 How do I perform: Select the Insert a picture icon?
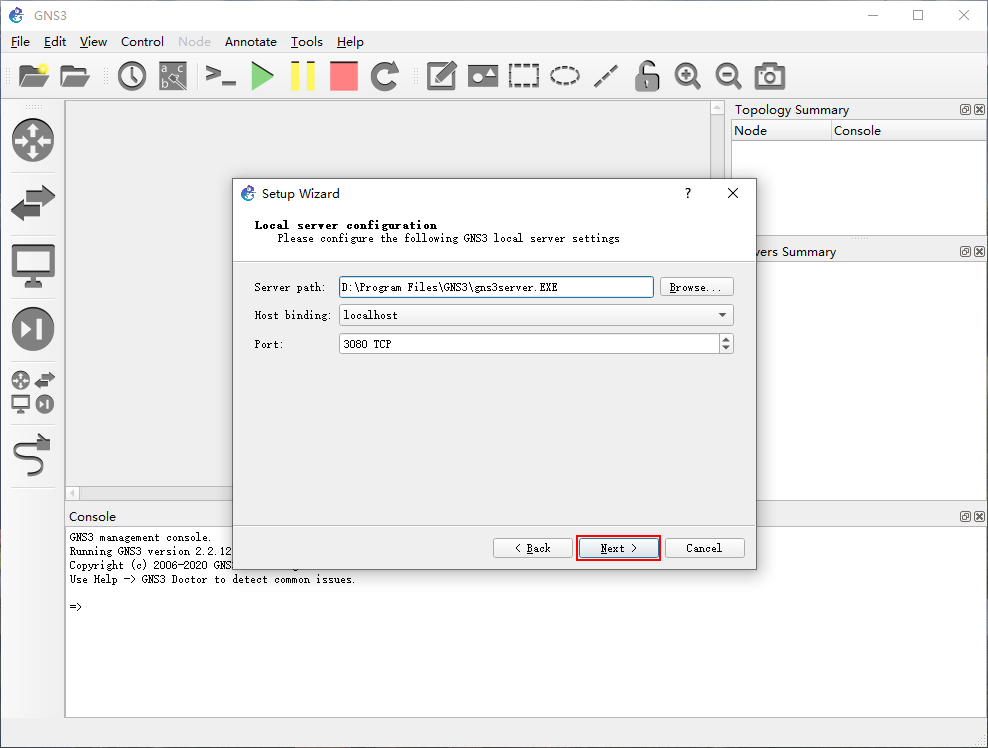[x=483, y=76]
